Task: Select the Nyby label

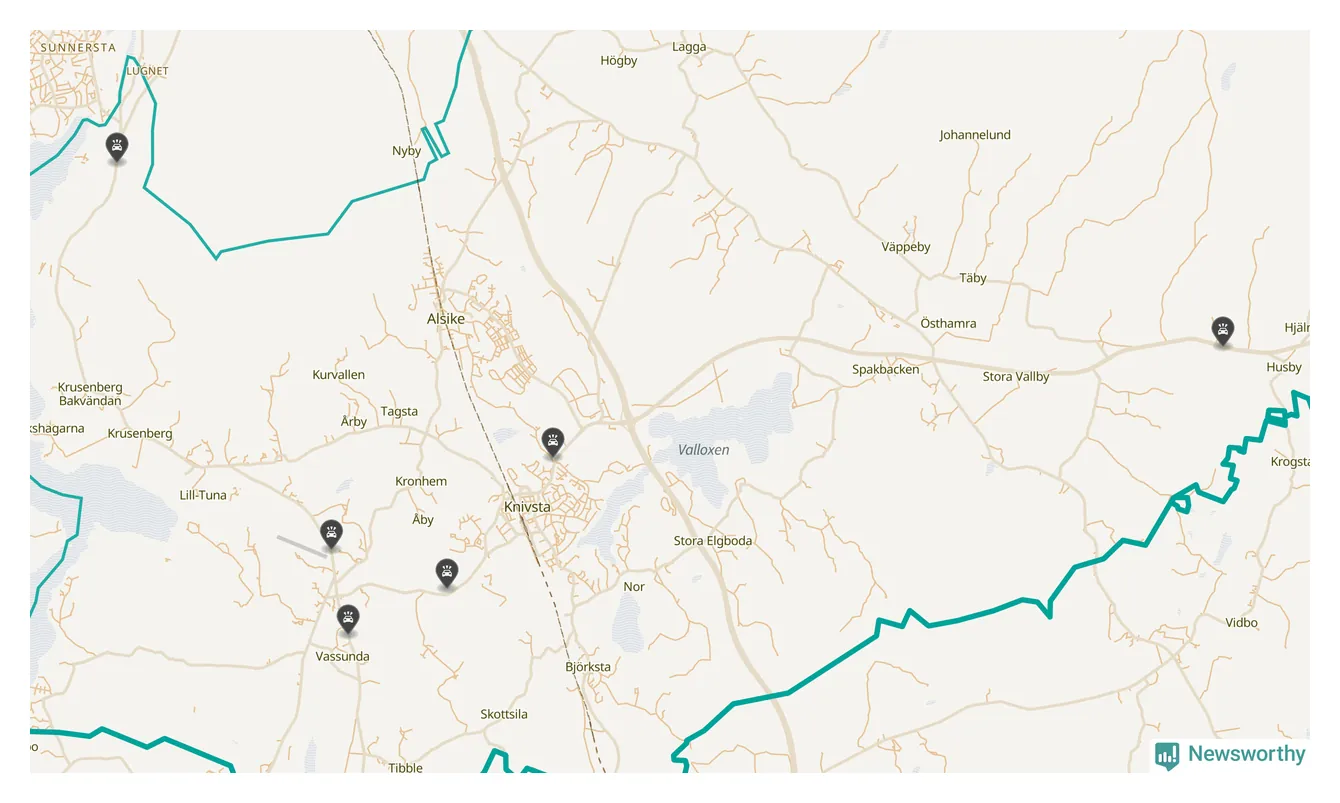Action: (407, 152)
